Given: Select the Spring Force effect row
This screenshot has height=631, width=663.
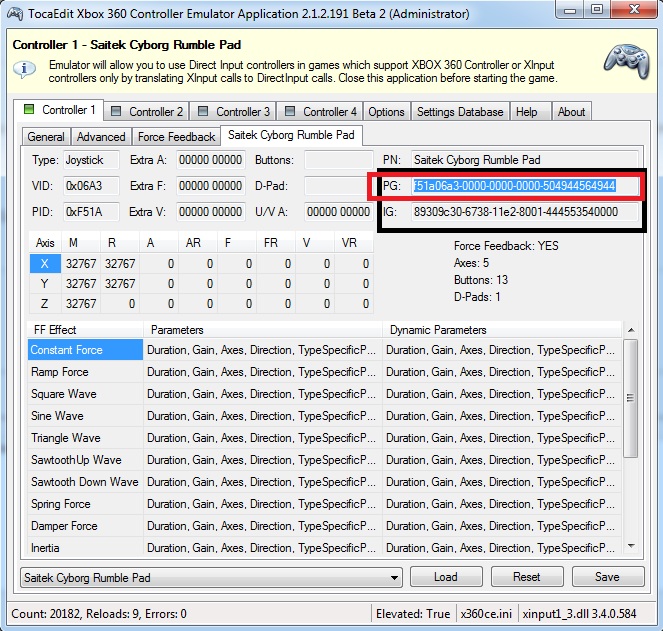Looking at the screenshot, I should click(324, 504).
